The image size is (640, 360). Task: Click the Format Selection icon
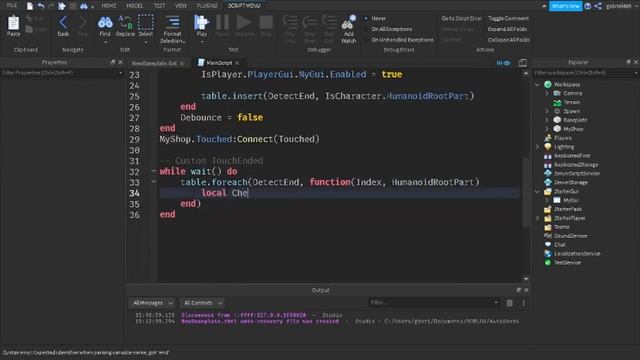click(172, 22)
